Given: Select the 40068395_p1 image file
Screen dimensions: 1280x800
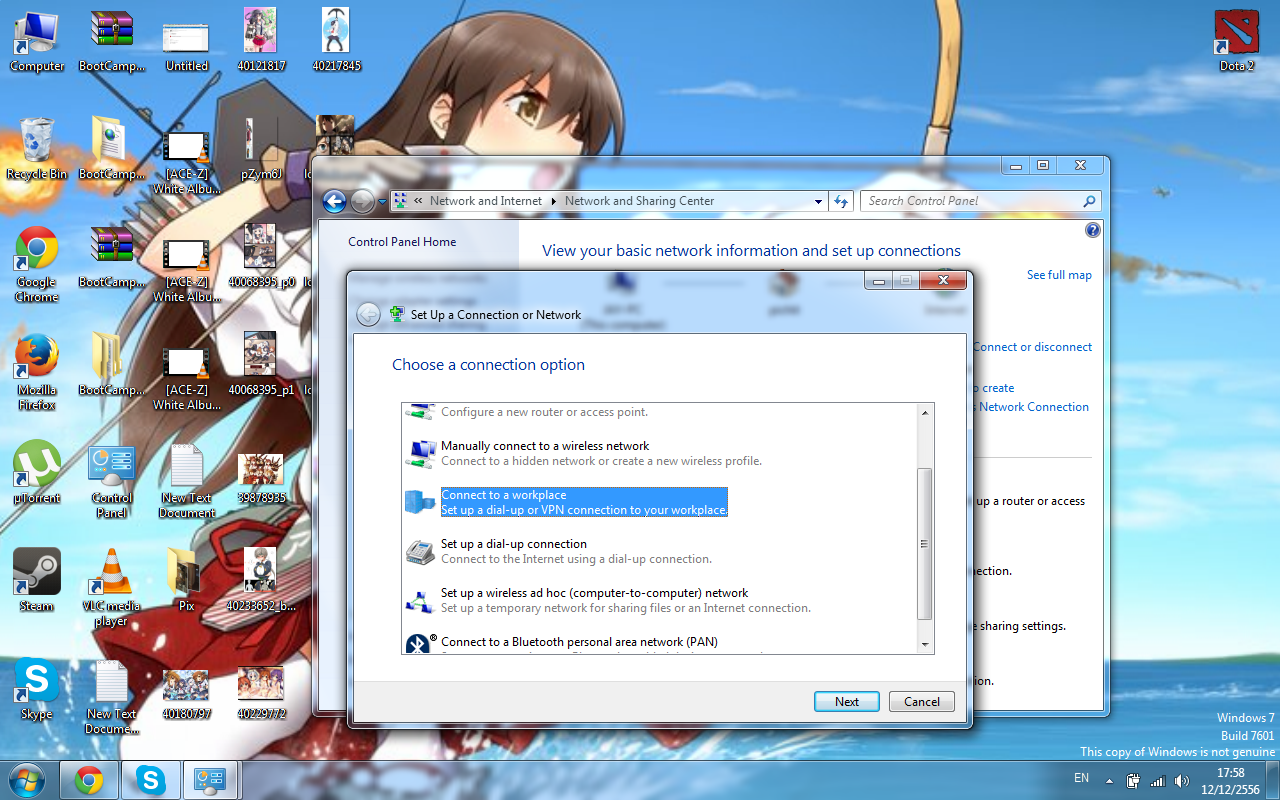Looking at the screenshot, I should click(262, 365).
